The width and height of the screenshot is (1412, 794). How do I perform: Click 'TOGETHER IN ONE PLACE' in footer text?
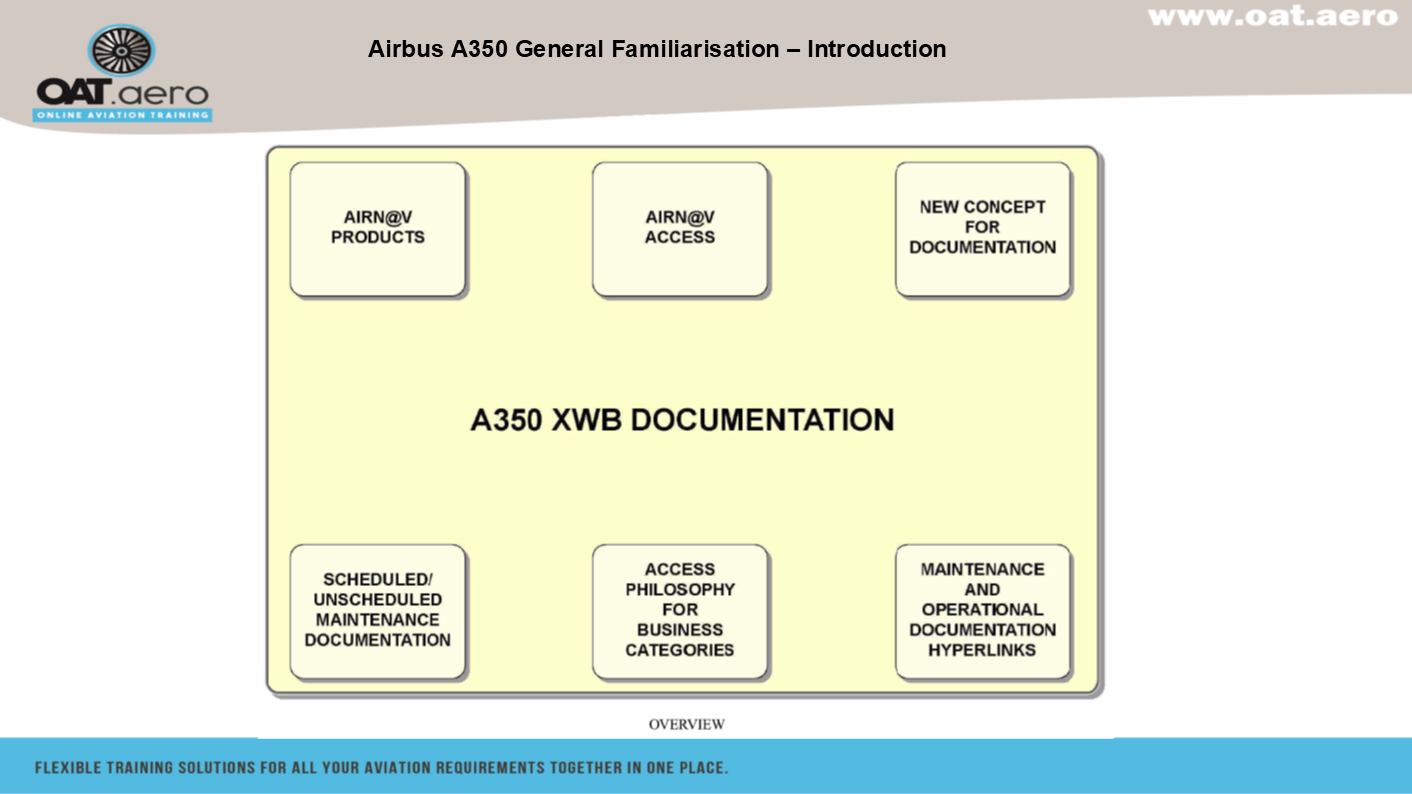(636, 768)
